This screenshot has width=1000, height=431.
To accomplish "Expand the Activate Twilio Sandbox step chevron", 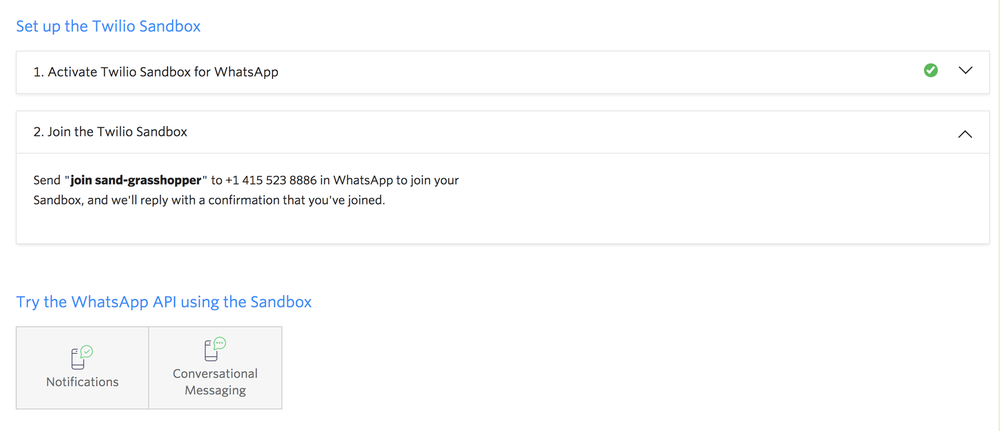I will 966,71.
